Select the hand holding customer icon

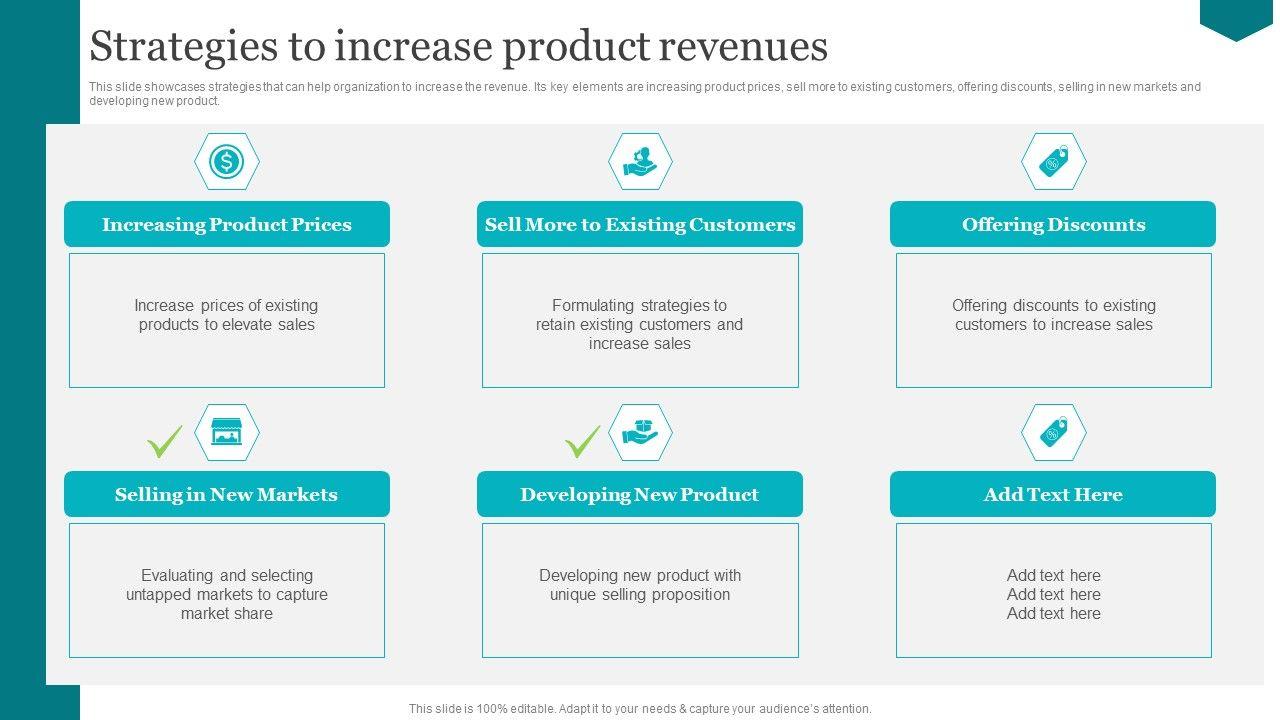[640, 161]
